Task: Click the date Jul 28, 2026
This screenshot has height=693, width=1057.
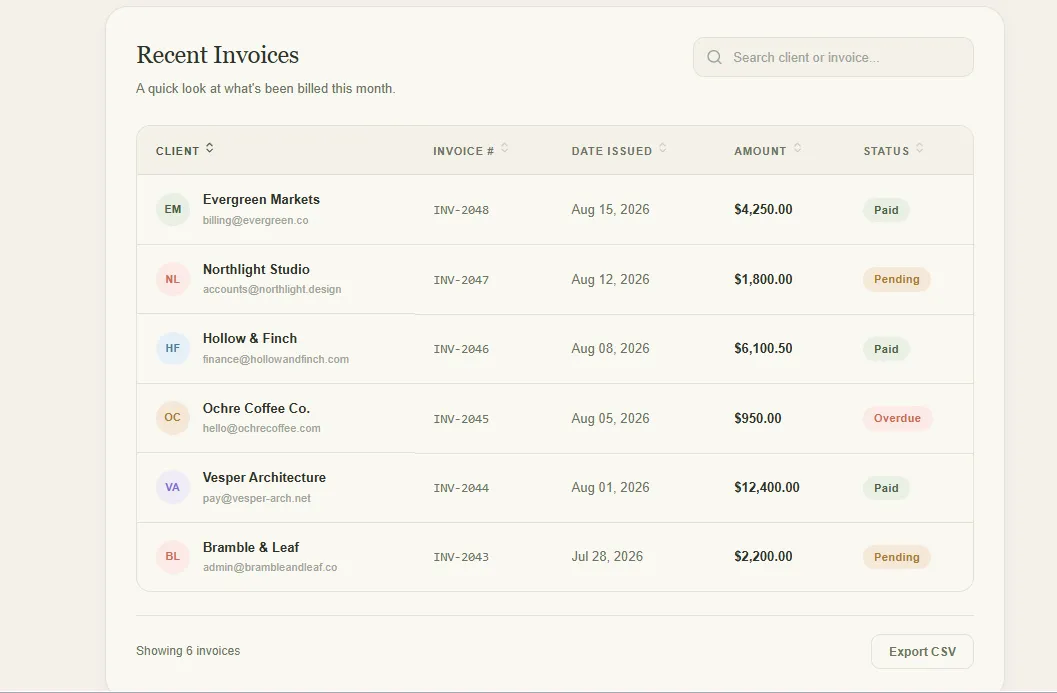Action: tap(607, 557)
